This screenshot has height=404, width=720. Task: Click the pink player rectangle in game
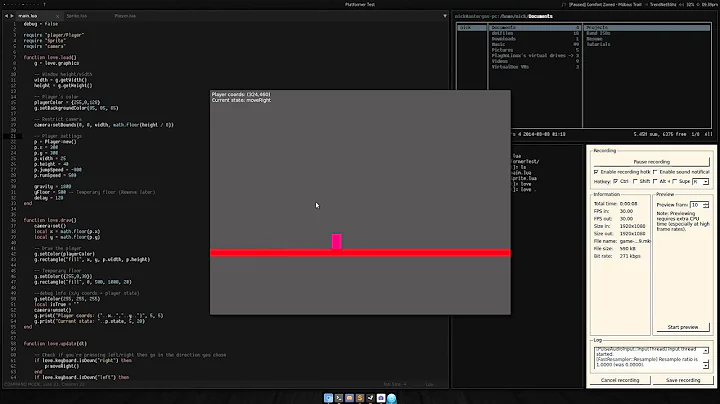(x=337, y=242)
